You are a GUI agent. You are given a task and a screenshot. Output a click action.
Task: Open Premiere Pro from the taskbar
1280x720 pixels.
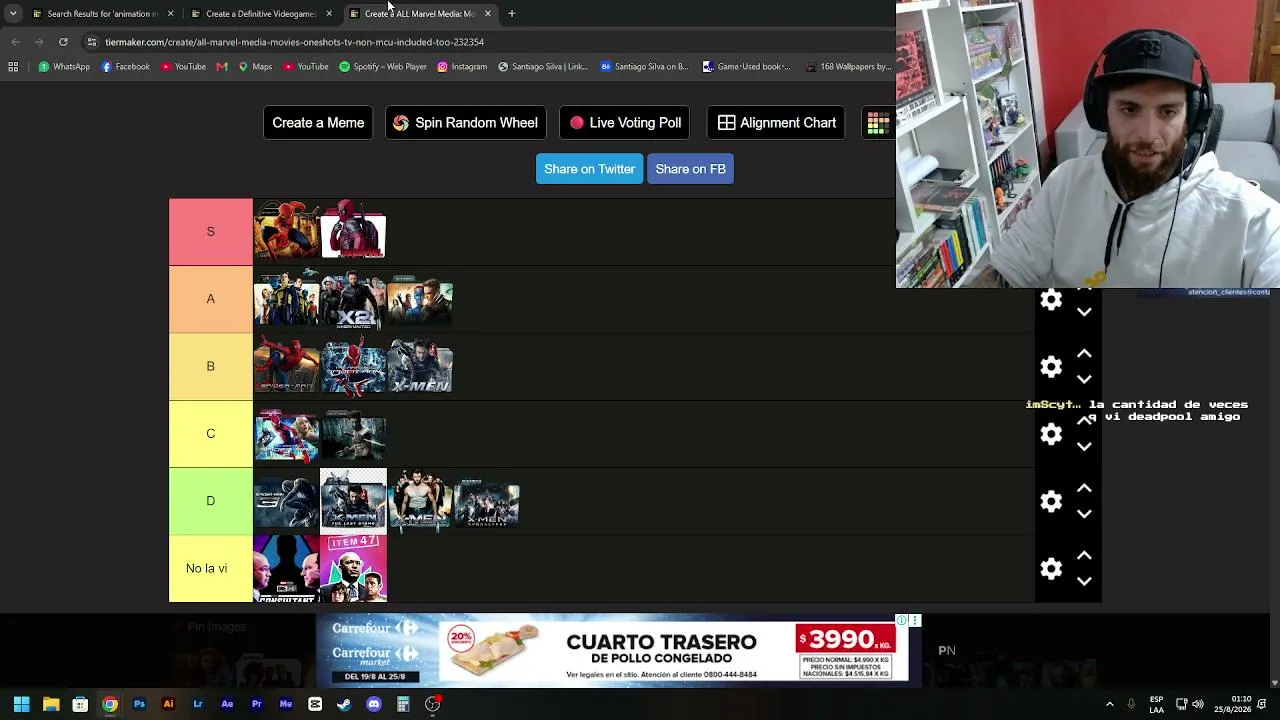pos(256,704)
